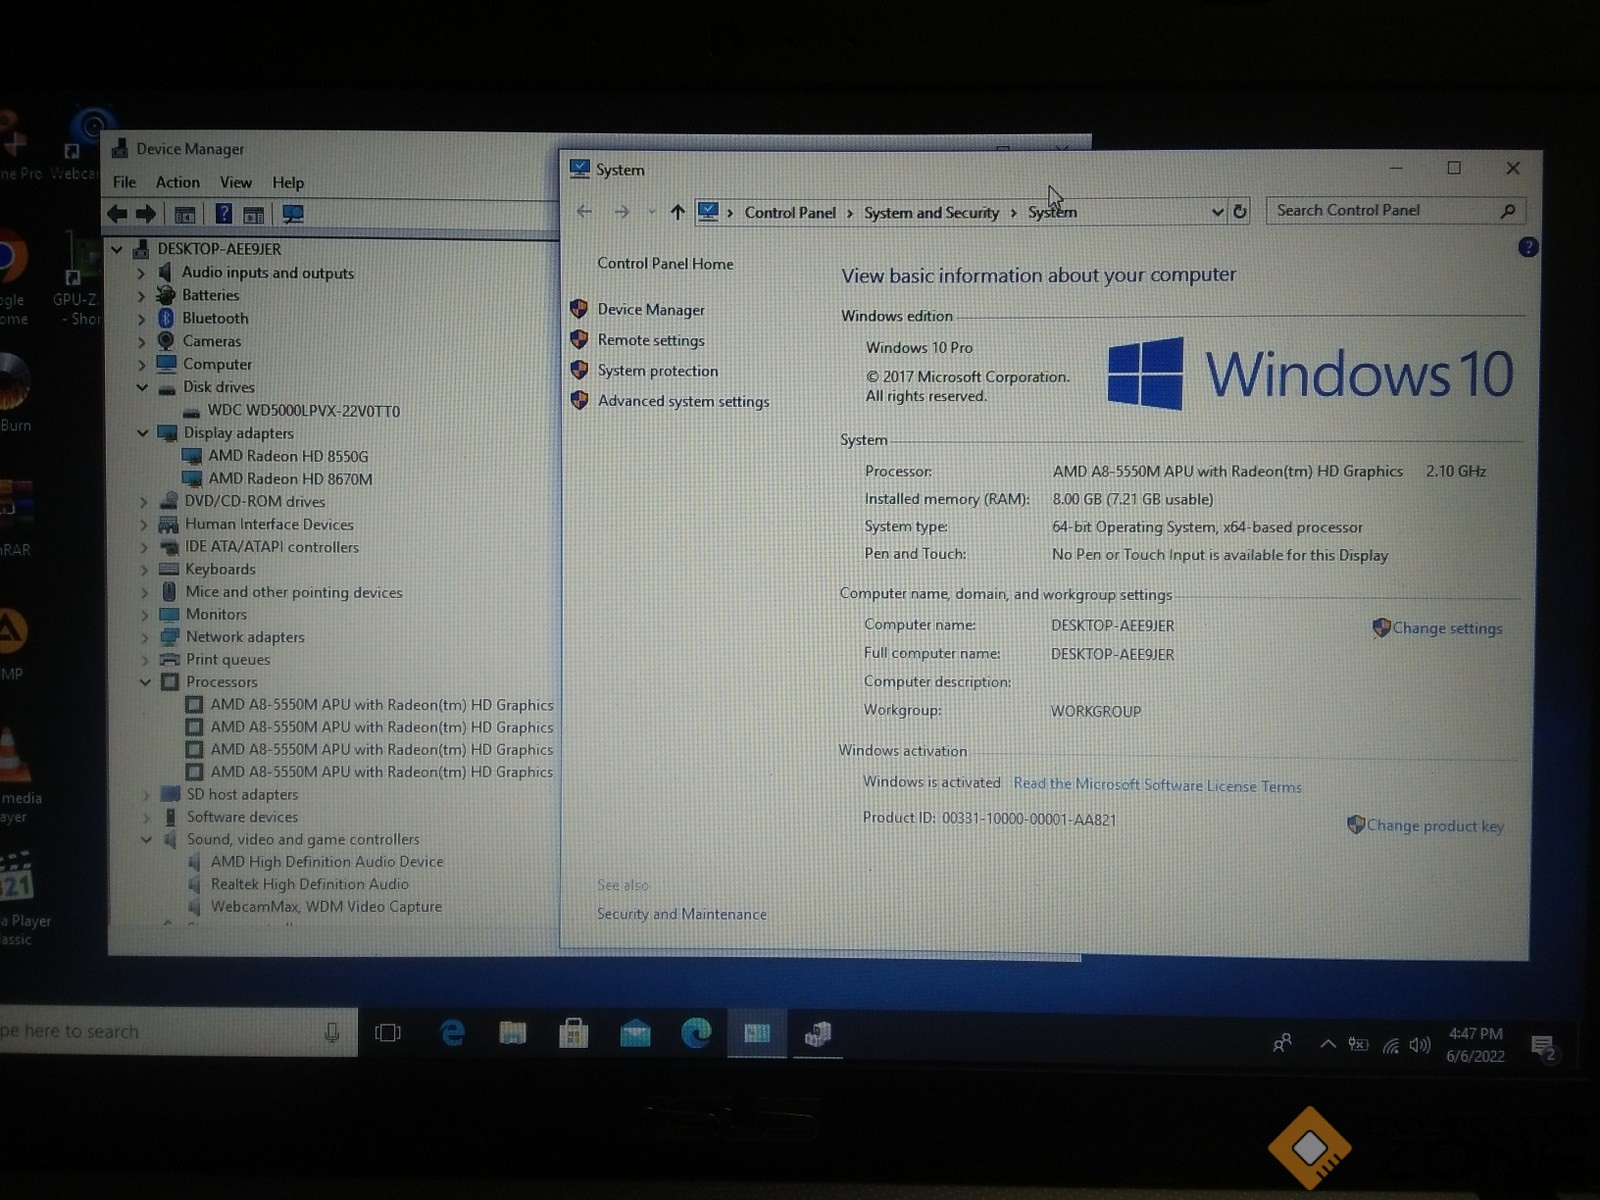Click the People icon in system tray

tap(1282, 1044)
